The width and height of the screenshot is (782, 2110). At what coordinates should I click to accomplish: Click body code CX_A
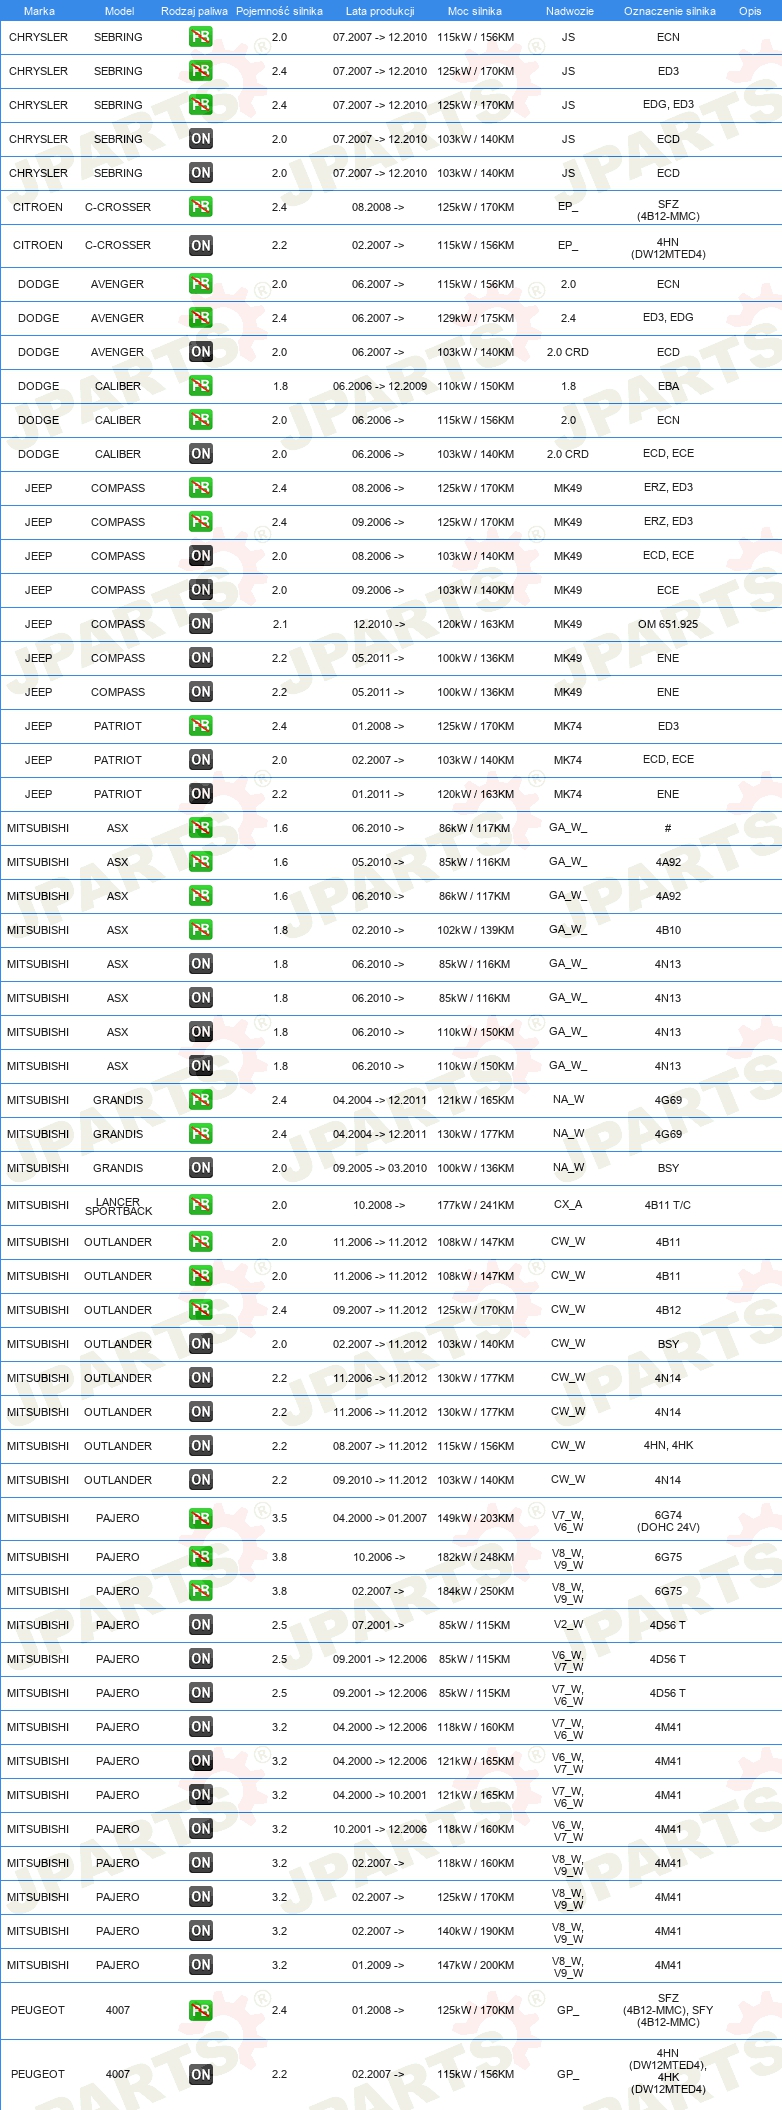[x=568, y=1204]
